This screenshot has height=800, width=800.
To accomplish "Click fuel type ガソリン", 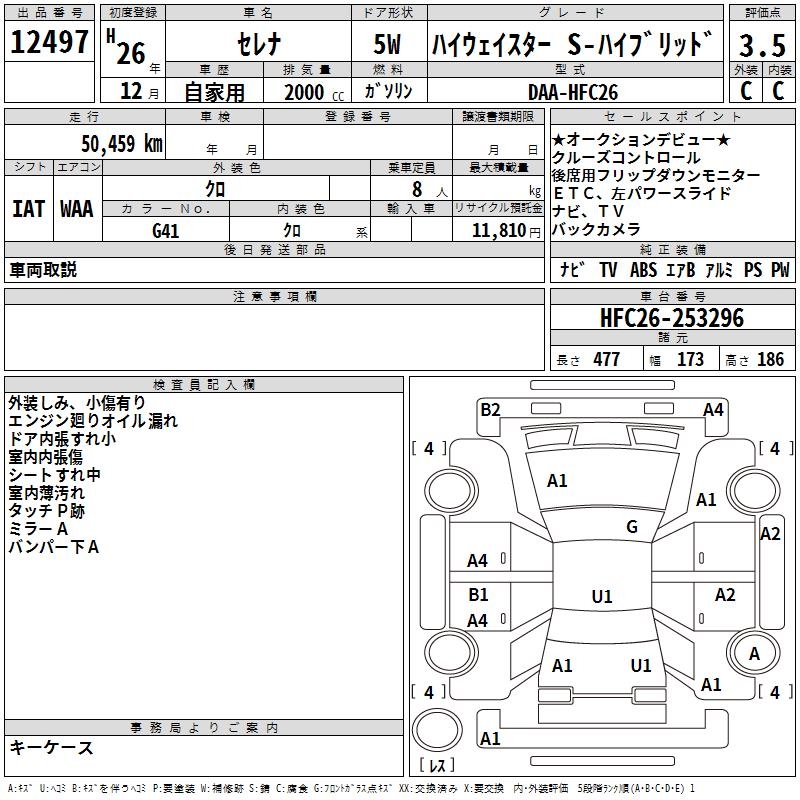I will pyautogui.click(x=388, y=91).
